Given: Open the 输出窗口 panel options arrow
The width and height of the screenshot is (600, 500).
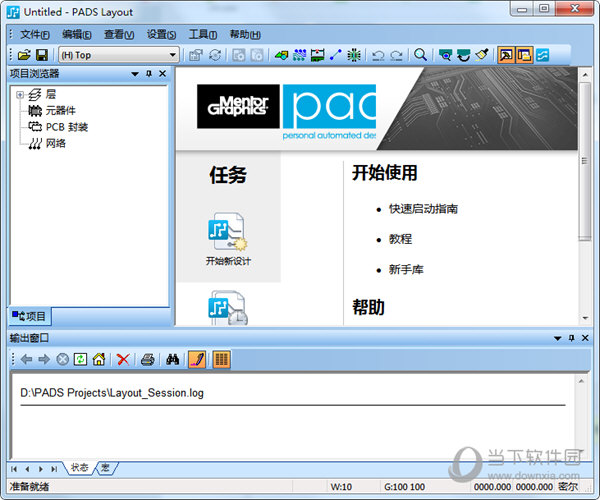Looking at the screenshot, I should (558, 338).
